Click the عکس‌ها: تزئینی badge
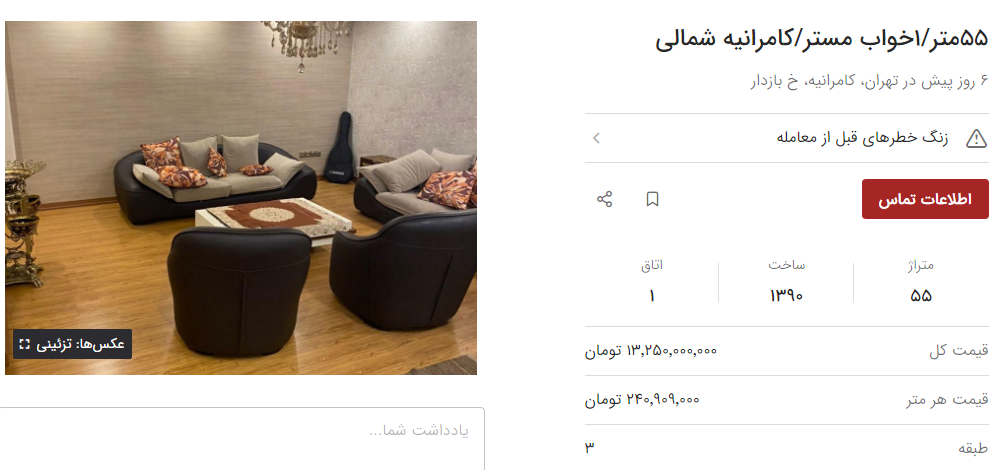 pyautogui.click(x=73, y=345)
